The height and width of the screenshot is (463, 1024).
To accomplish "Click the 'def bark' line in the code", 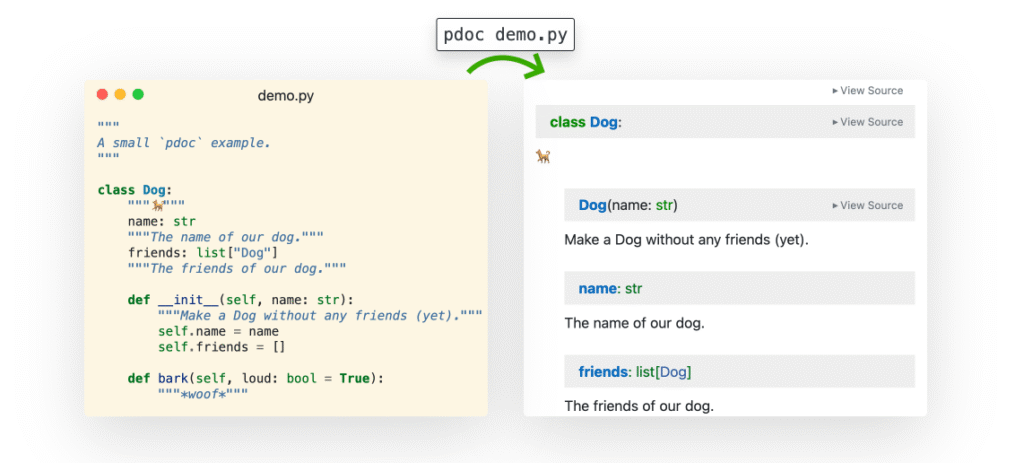I will [255, 378].
